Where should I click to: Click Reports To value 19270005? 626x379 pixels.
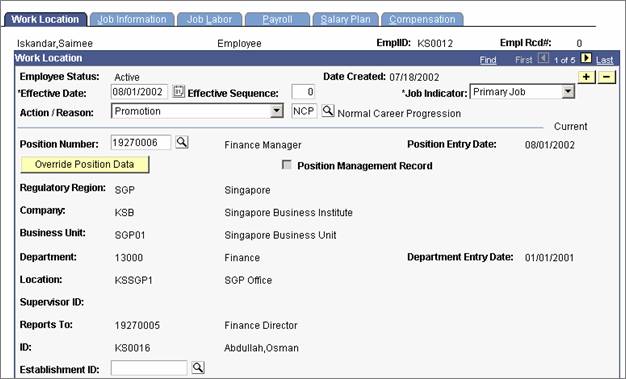point(137,325)
